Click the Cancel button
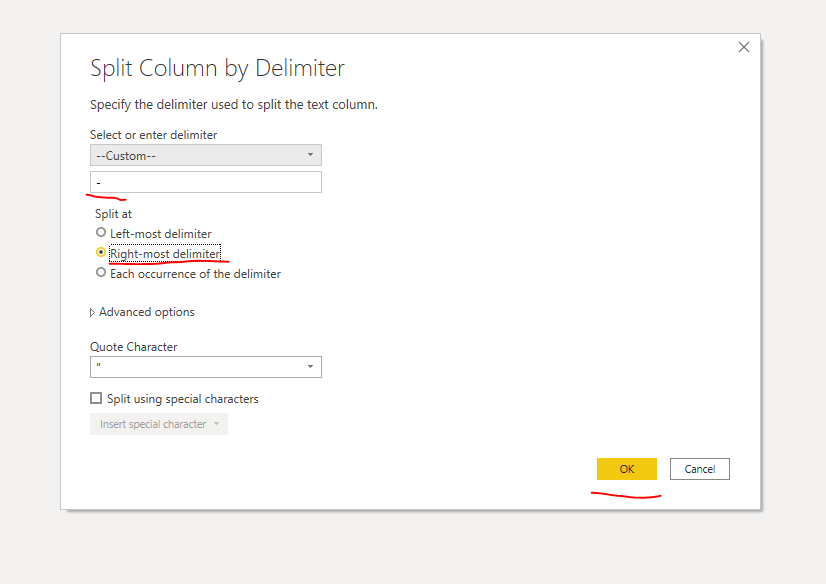The height and width of the screenshot is (584, 826). [x=700, y=469]
